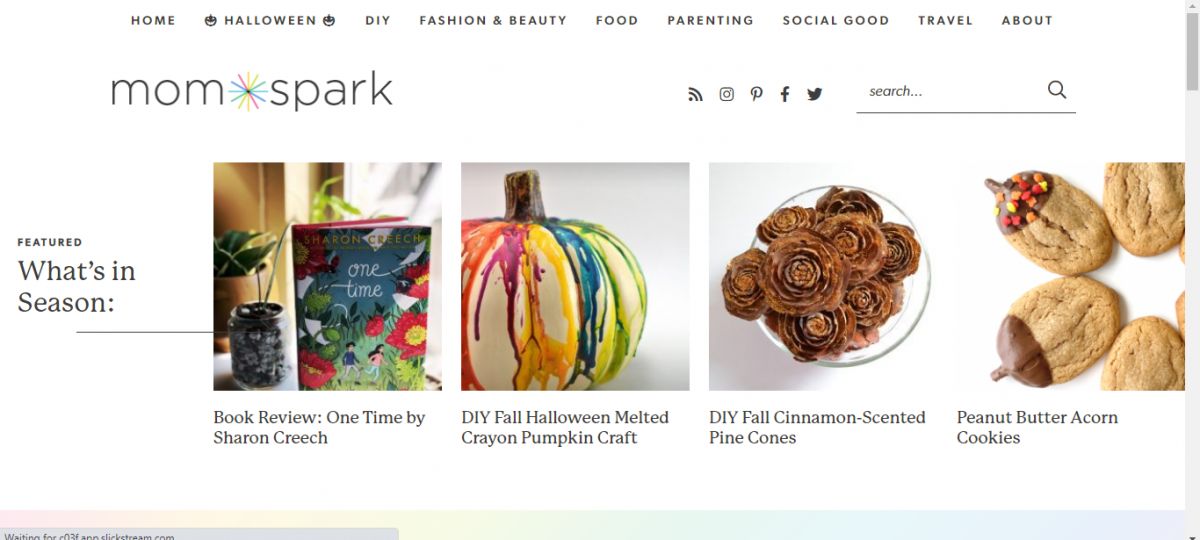Click the Facebook icon

[785, 94]
